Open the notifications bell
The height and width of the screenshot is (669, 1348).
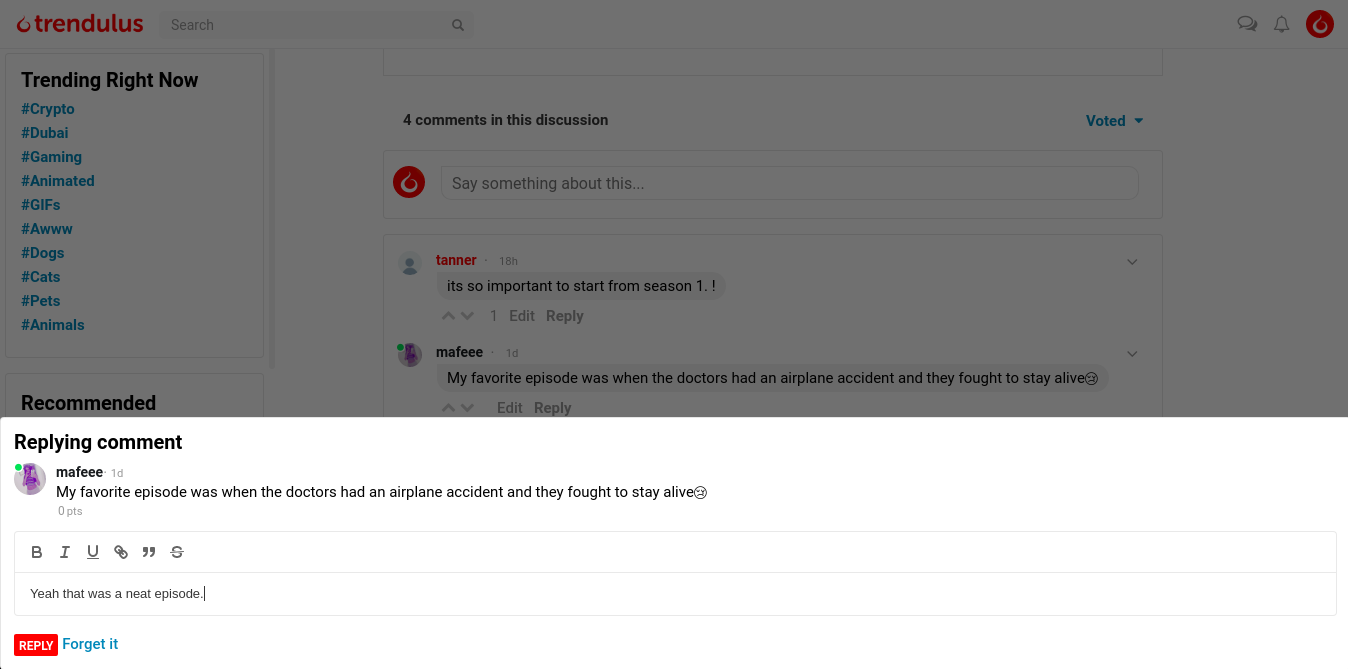point(1281,24)
